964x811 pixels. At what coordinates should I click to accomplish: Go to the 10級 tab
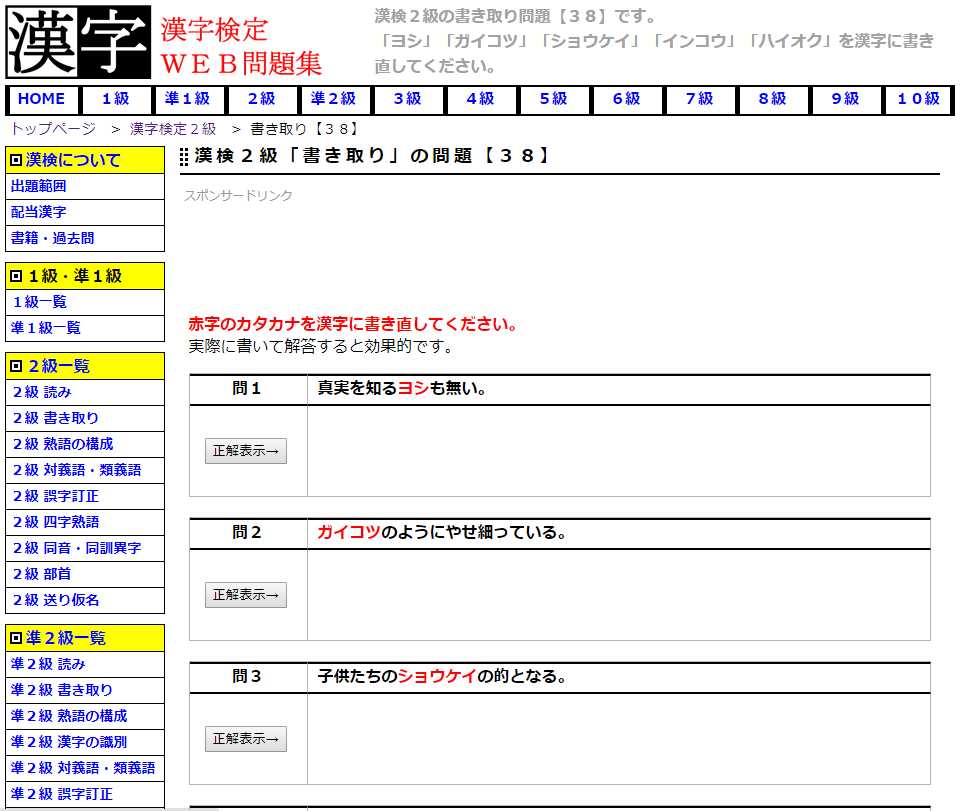[919, 99]
